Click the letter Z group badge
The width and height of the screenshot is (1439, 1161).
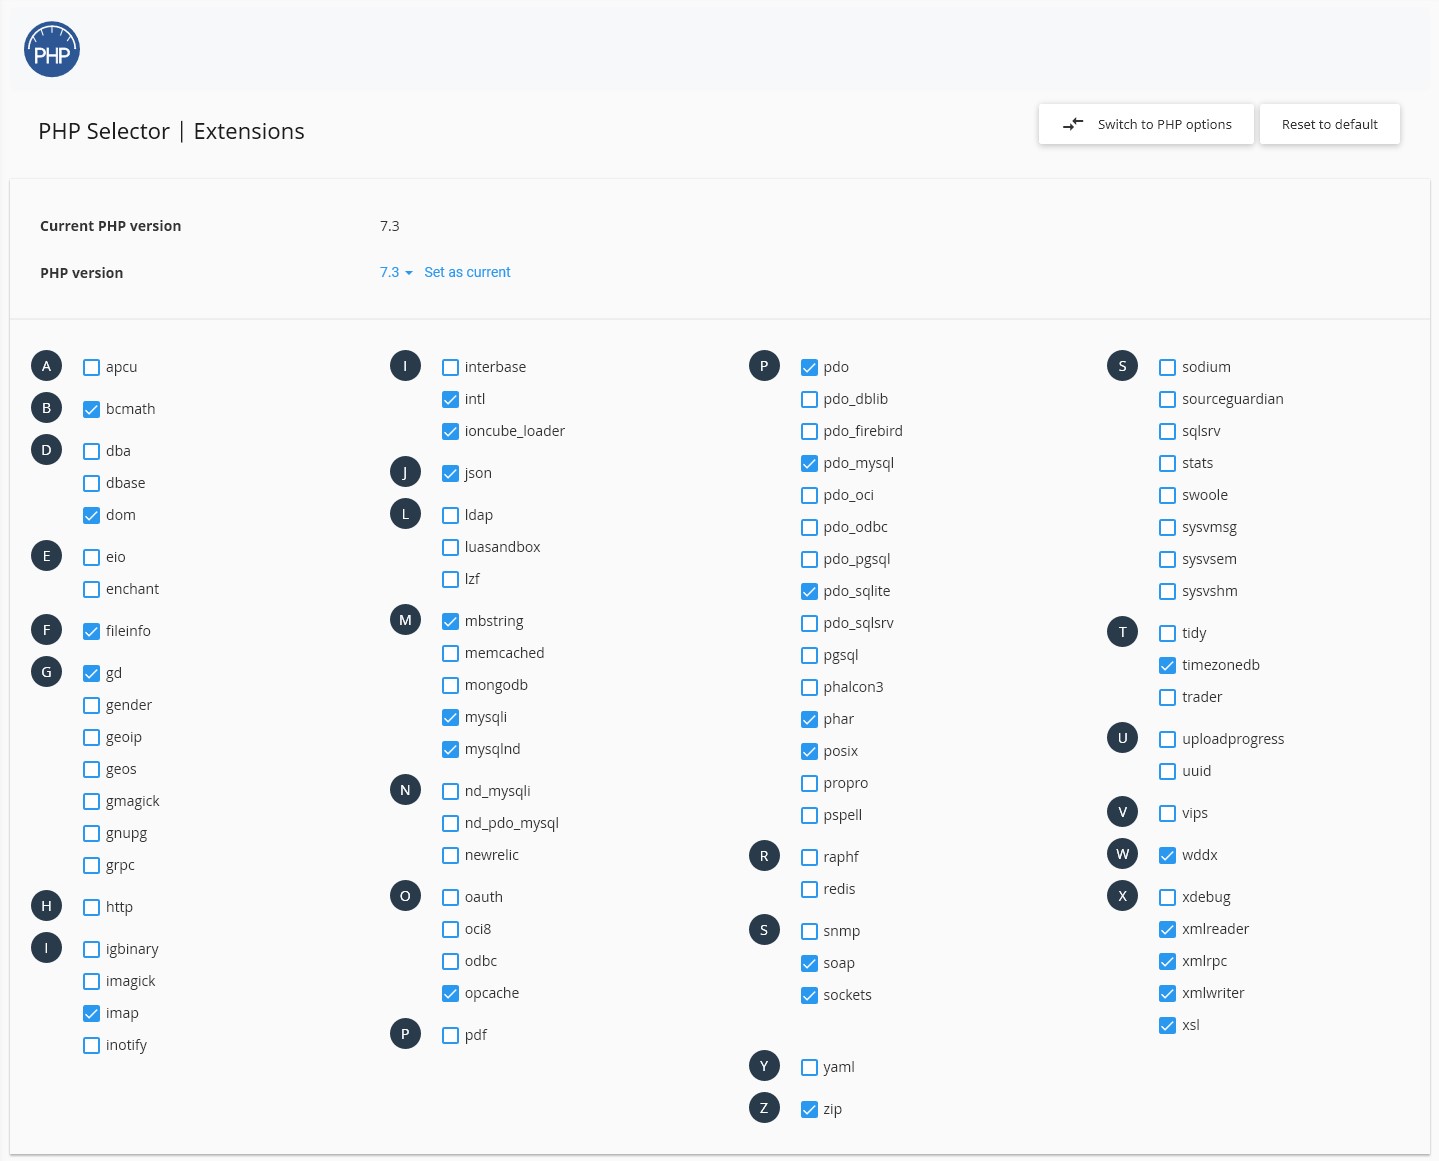tap(764, 1108)
